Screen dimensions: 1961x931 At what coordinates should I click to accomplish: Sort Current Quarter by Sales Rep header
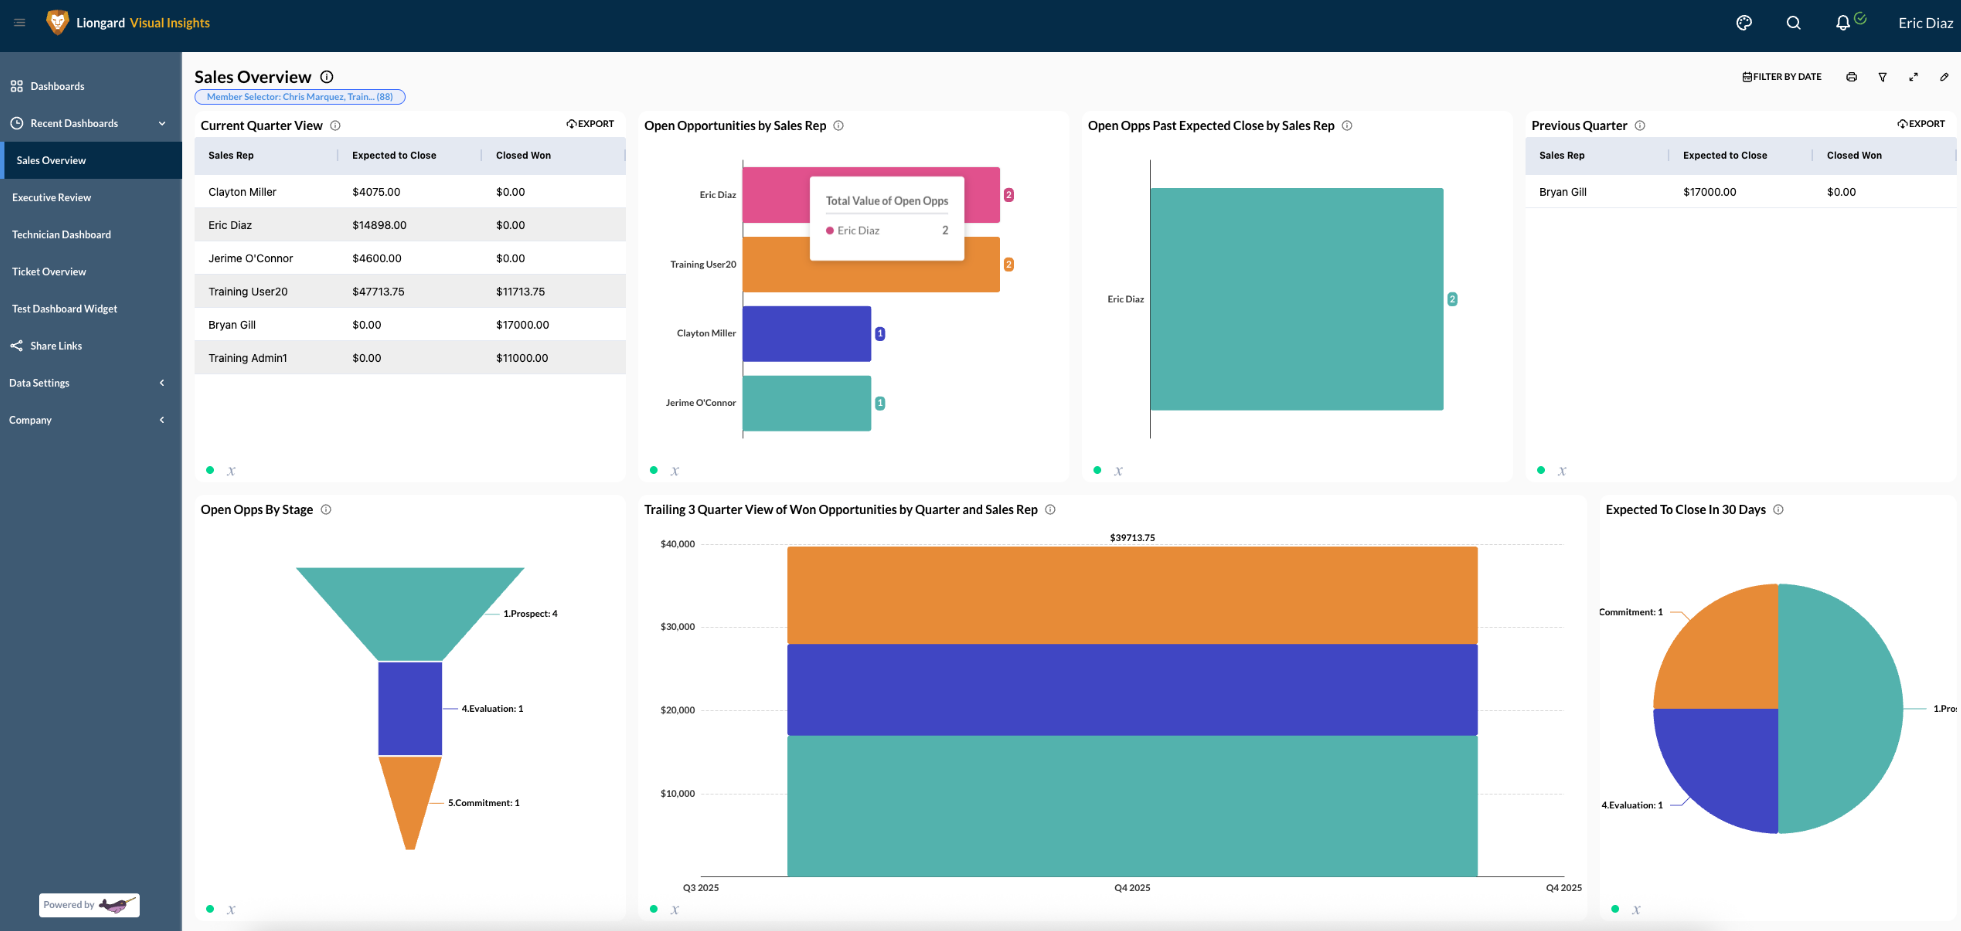click(x=231, y=156)
